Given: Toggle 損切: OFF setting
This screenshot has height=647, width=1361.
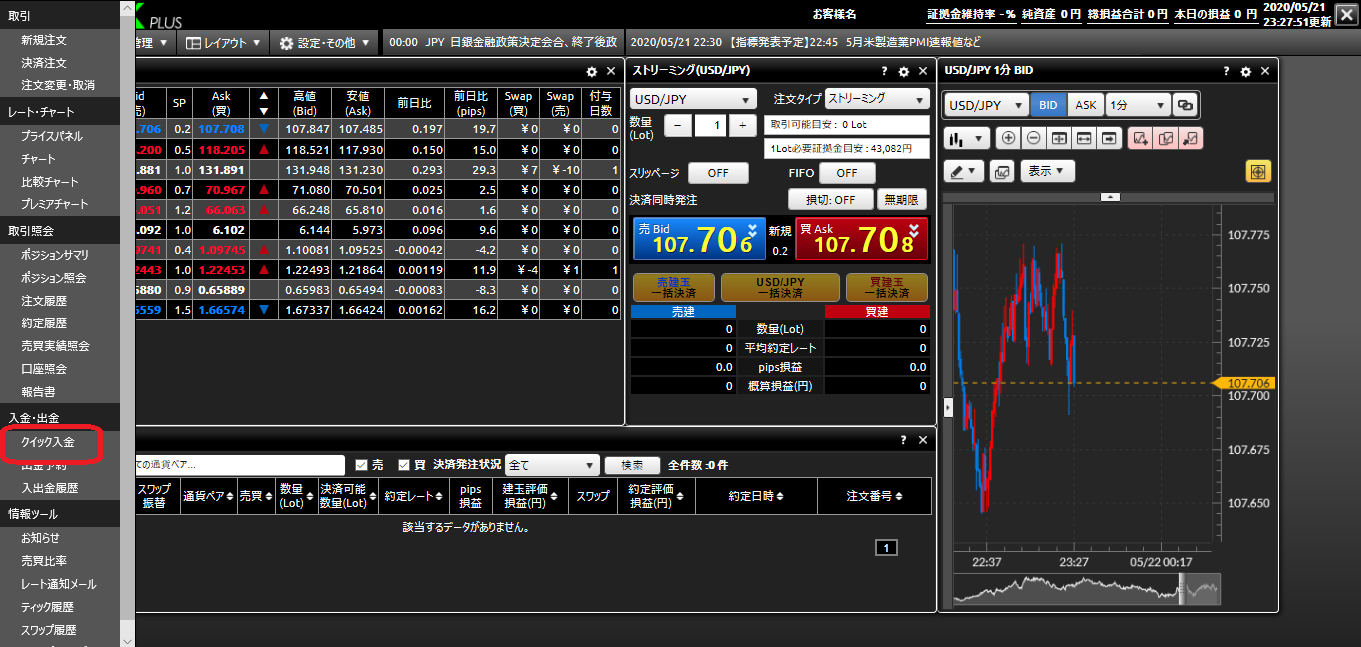Looking at the screenshot, I should click(831, 199).
